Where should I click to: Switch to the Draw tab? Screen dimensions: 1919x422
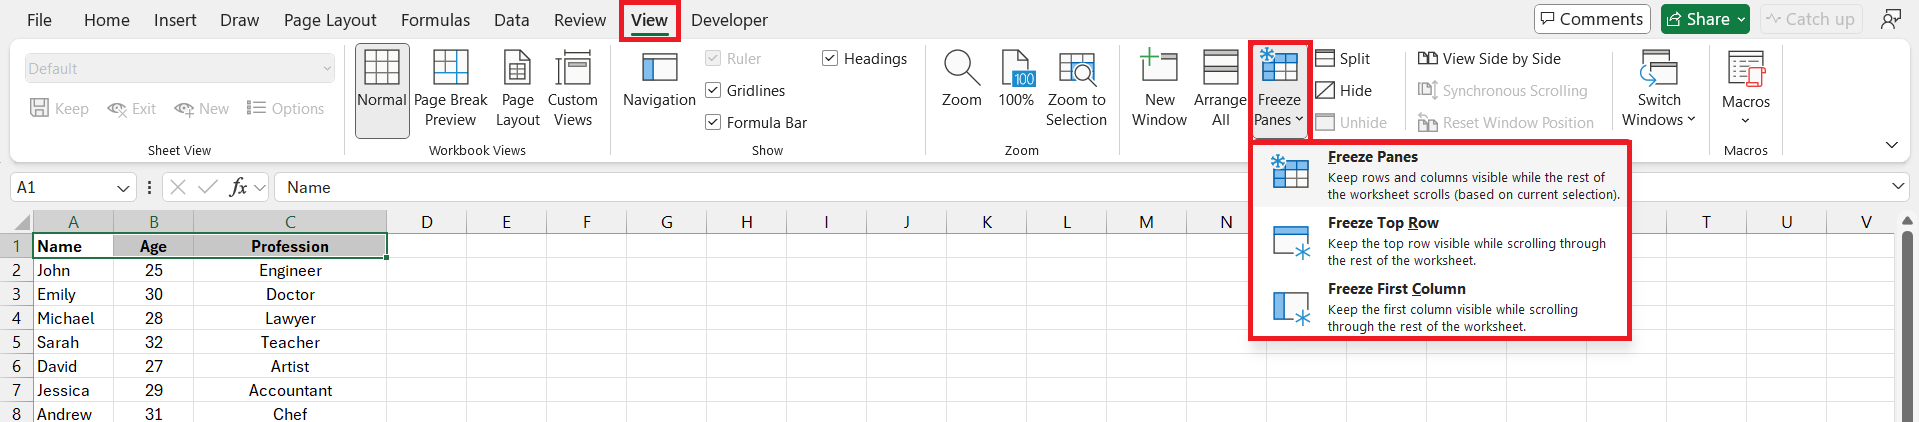click(239, 20)
